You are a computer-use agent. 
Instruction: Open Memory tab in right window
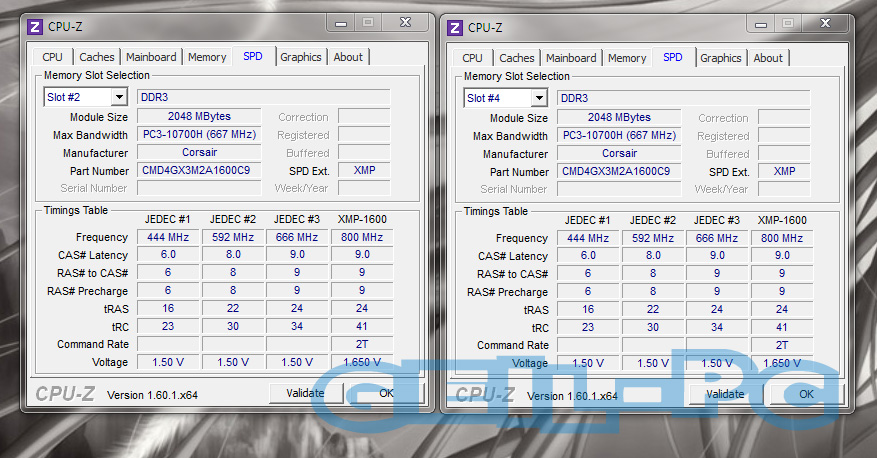(x=627, y=58)
